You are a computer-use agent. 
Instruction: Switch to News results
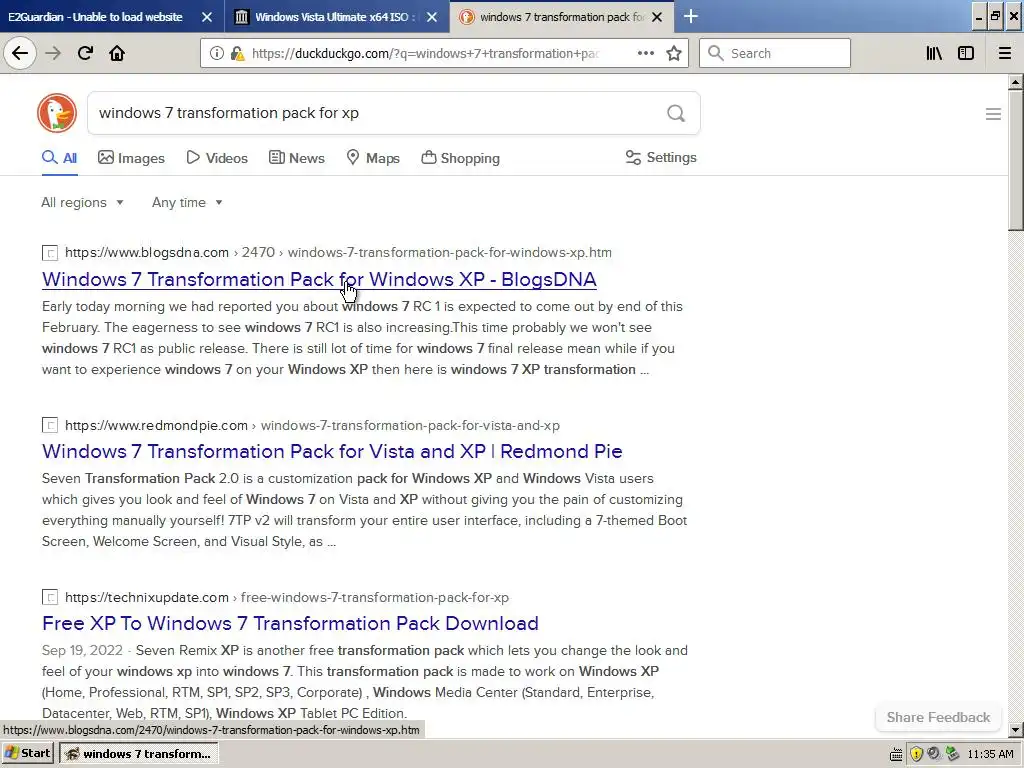[x=296, y=158]
